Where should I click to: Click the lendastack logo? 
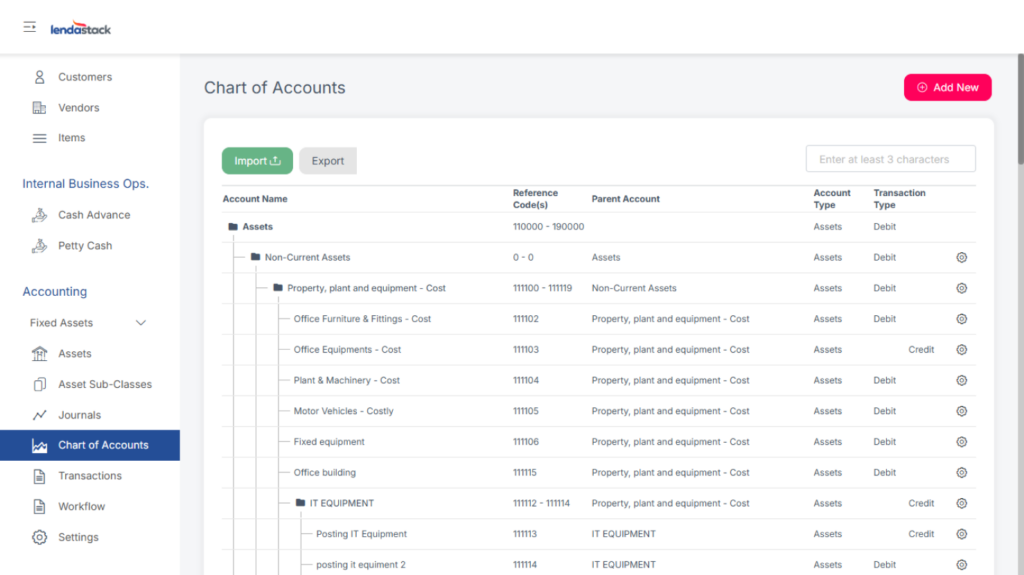(x=81, y=29)
